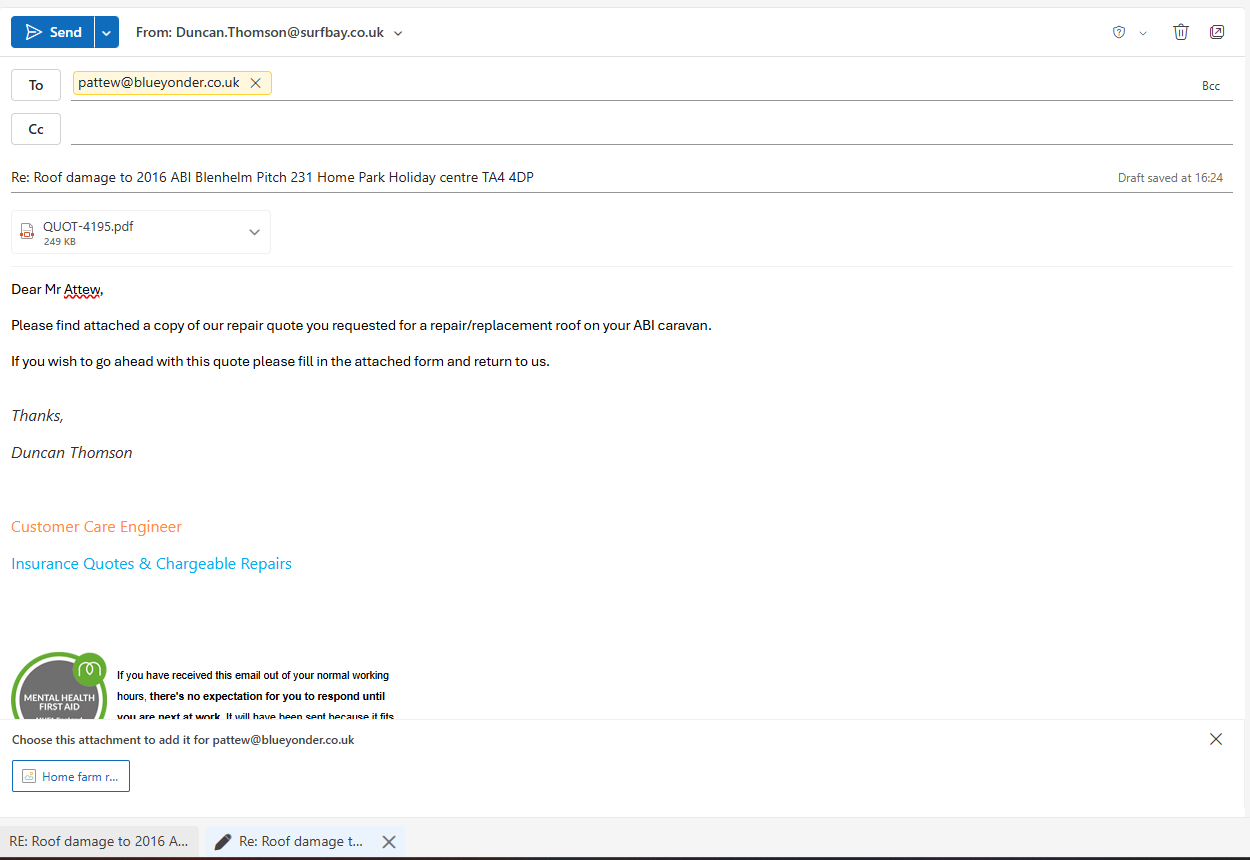The height and width of the screenshot is (860, 1250).
Task: Add the suggested 'Home farm r...' attachment
Action: [71, 776]
